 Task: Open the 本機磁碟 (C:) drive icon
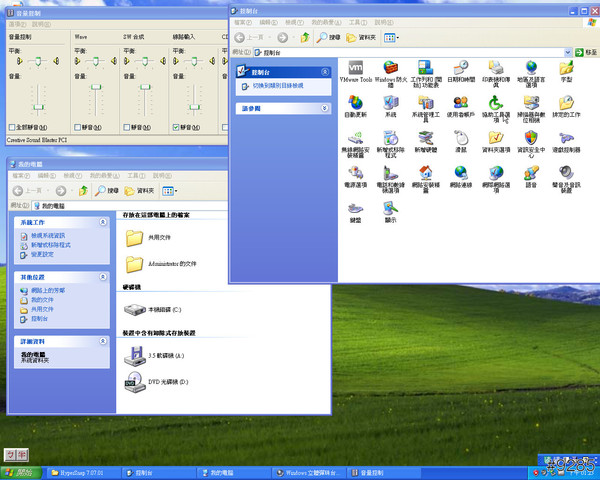tap(134, 309)
